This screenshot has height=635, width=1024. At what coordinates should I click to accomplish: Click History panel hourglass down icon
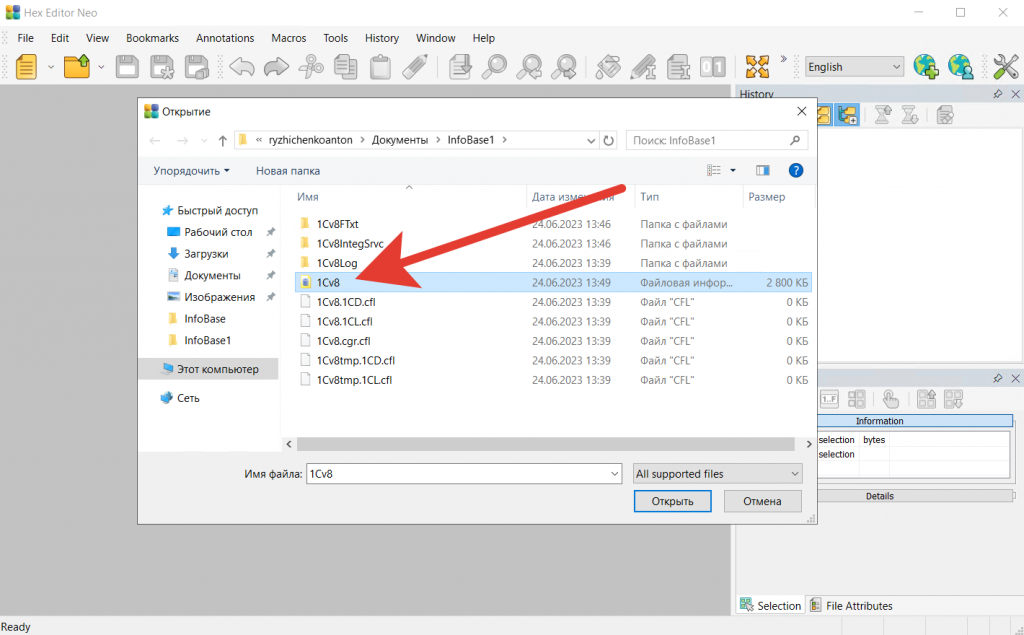pyautogui.click(x=910, y=116)
